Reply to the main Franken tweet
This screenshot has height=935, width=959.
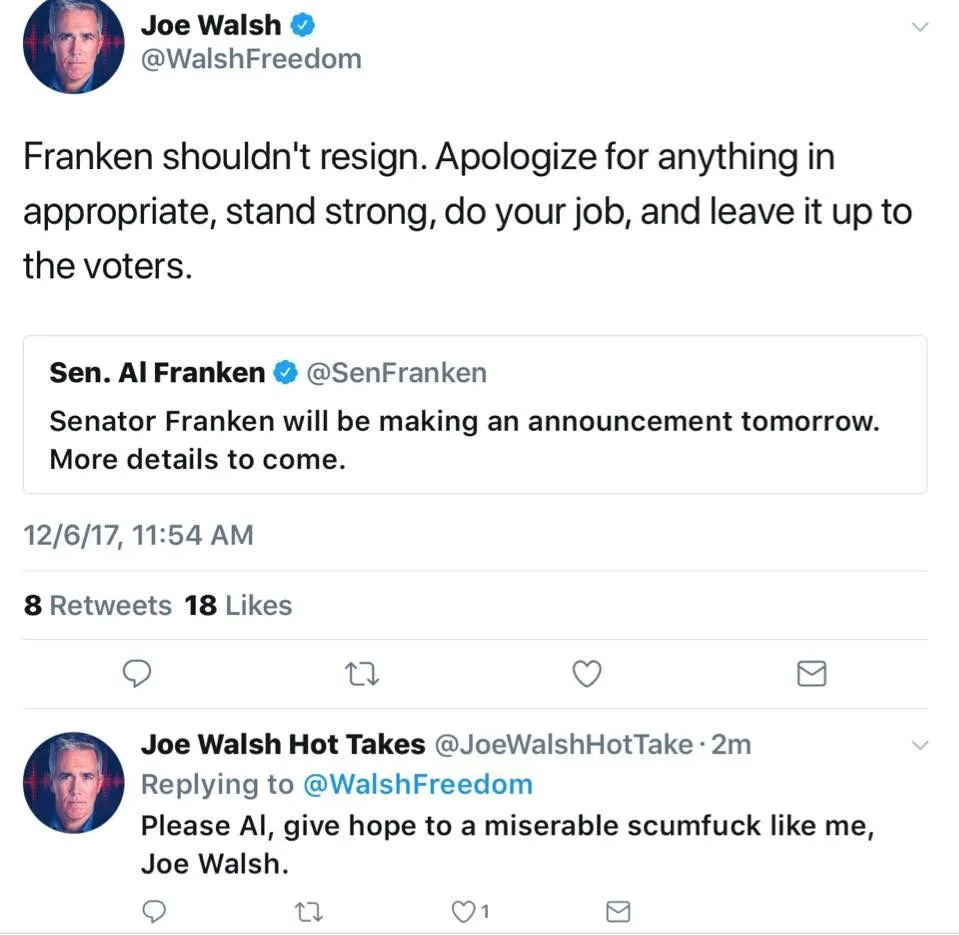[137, 676]
